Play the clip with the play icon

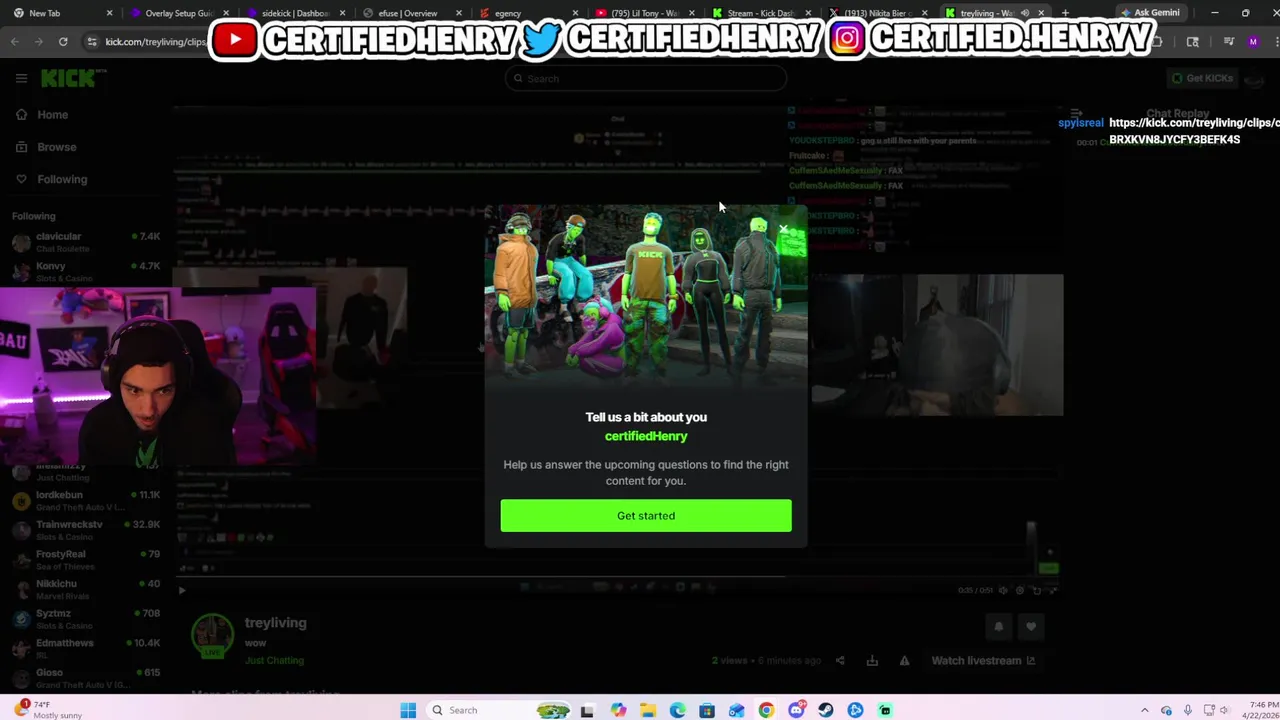pos(182,590)
